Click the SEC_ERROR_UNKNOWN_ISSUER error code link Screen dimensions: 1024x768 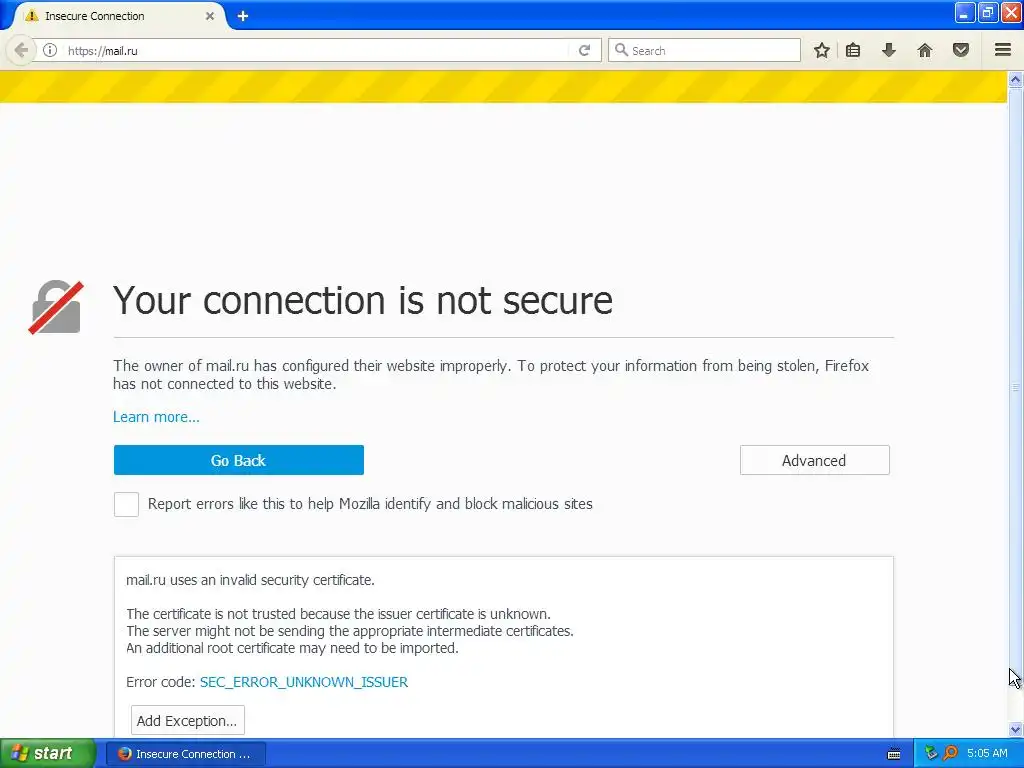(x=304, y=682)
